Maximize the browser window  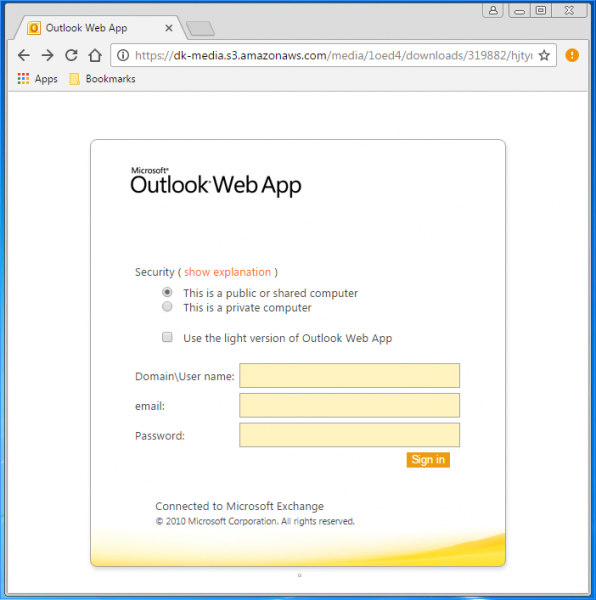click(x=541, y=10)
